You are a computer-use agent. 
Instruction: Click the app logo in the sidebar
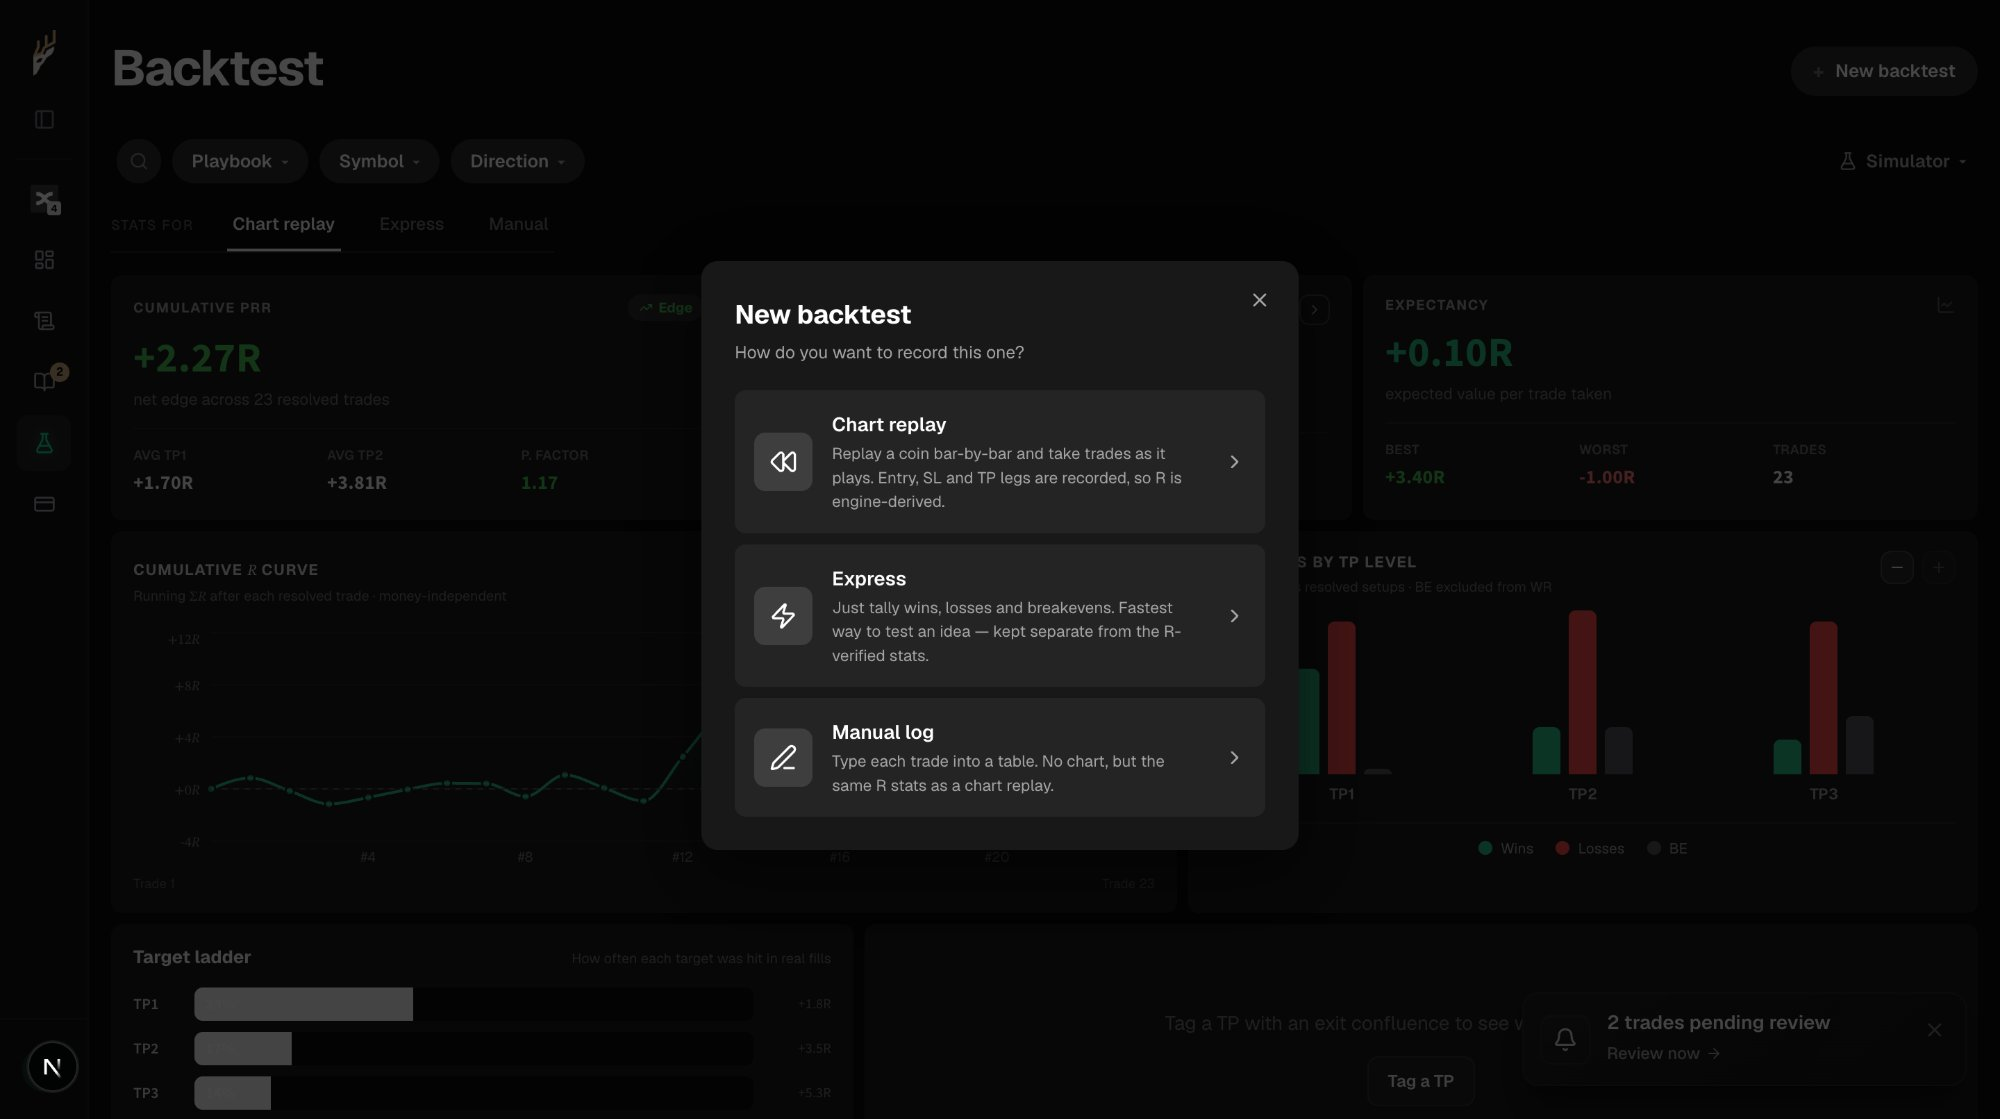tap(44, 52)
